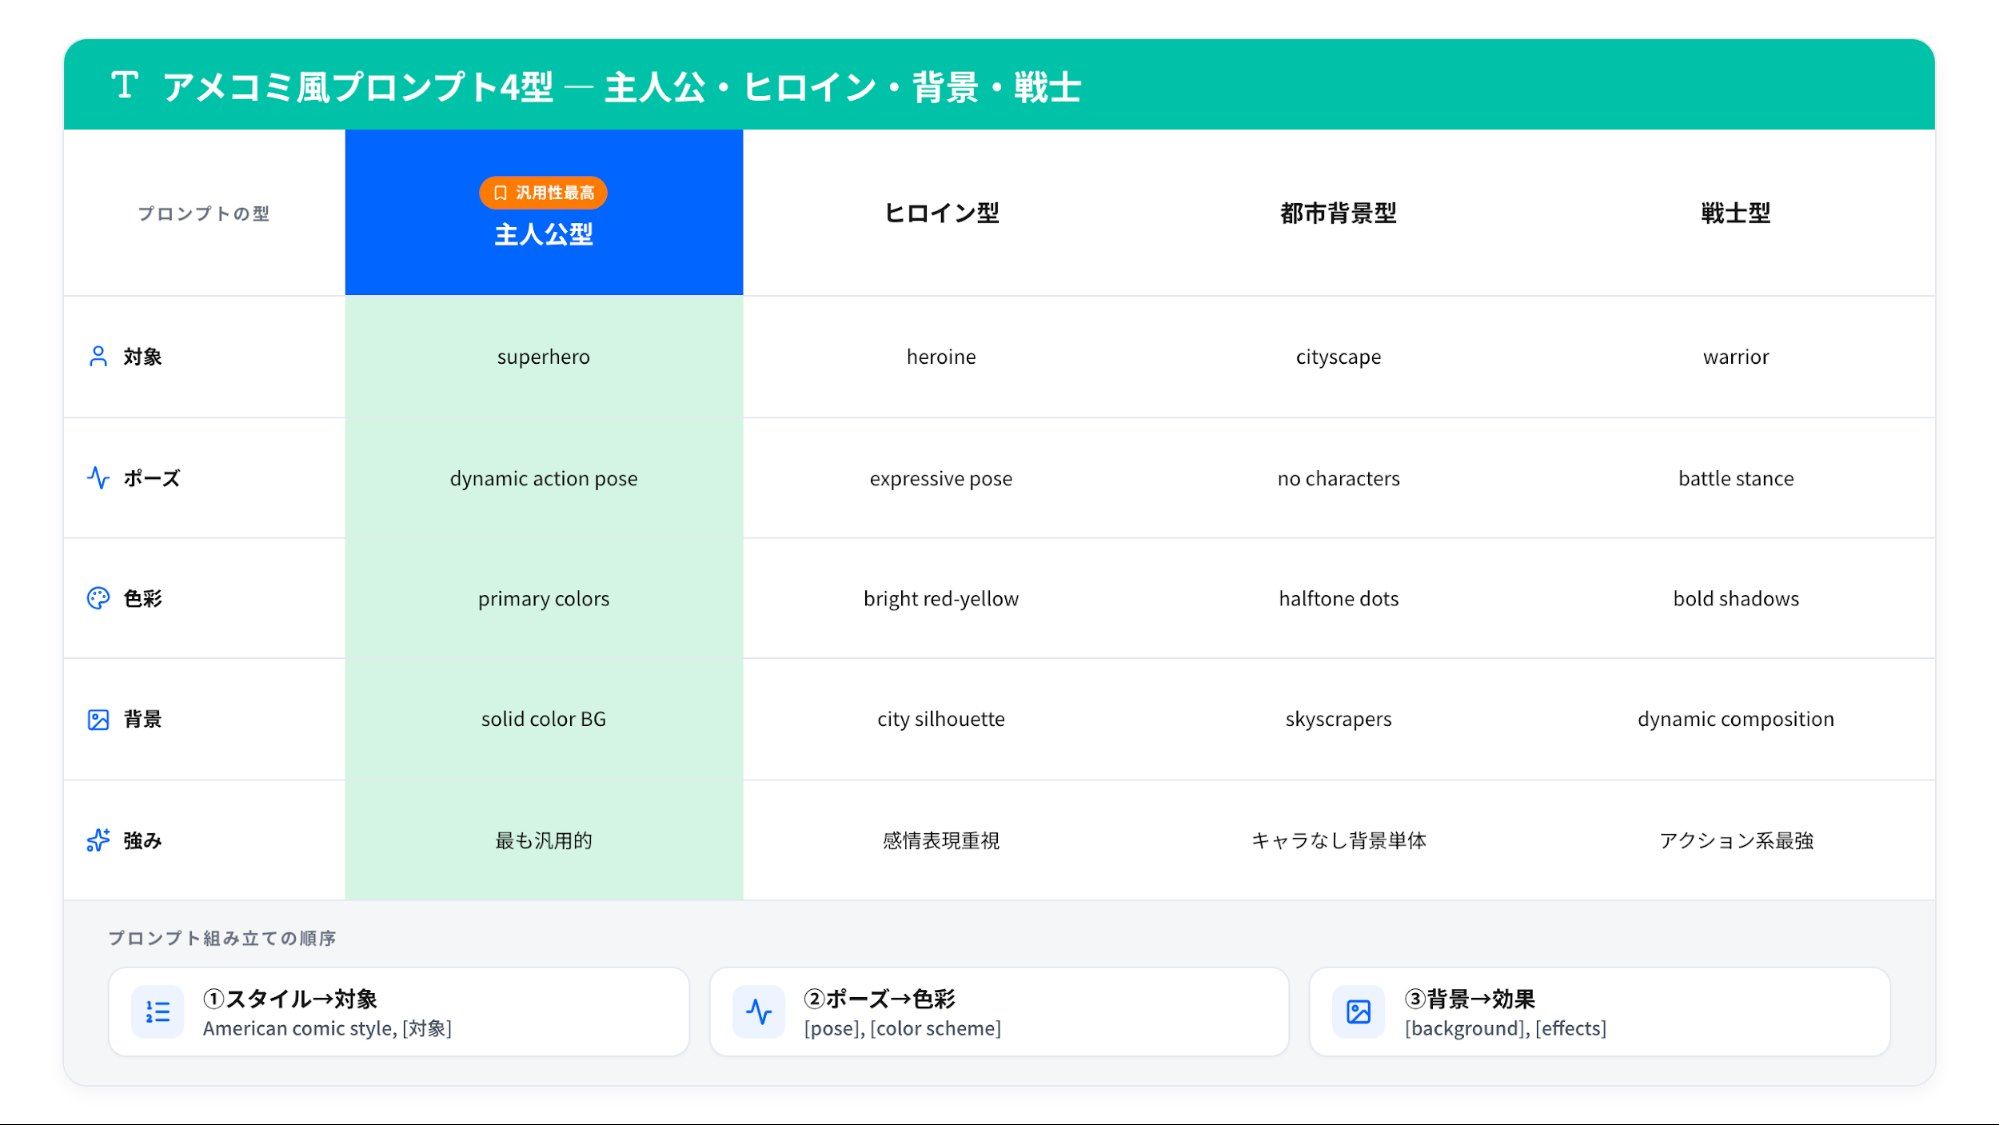Click the 汎用性最高 badge text
The height and width of the screenshot is (1125, 1999).
coord(555,193)
